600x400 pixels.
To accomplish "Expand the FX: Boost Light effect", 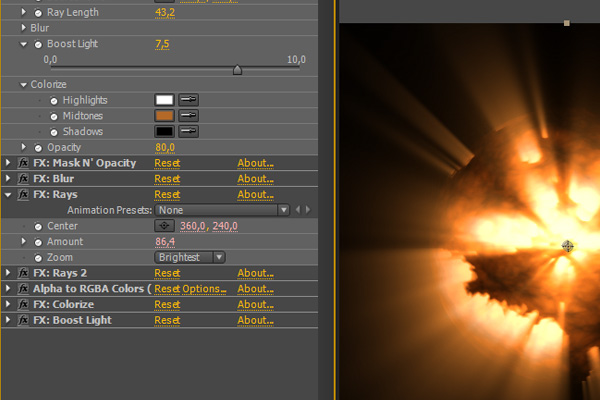I will [x=8, y=320].
